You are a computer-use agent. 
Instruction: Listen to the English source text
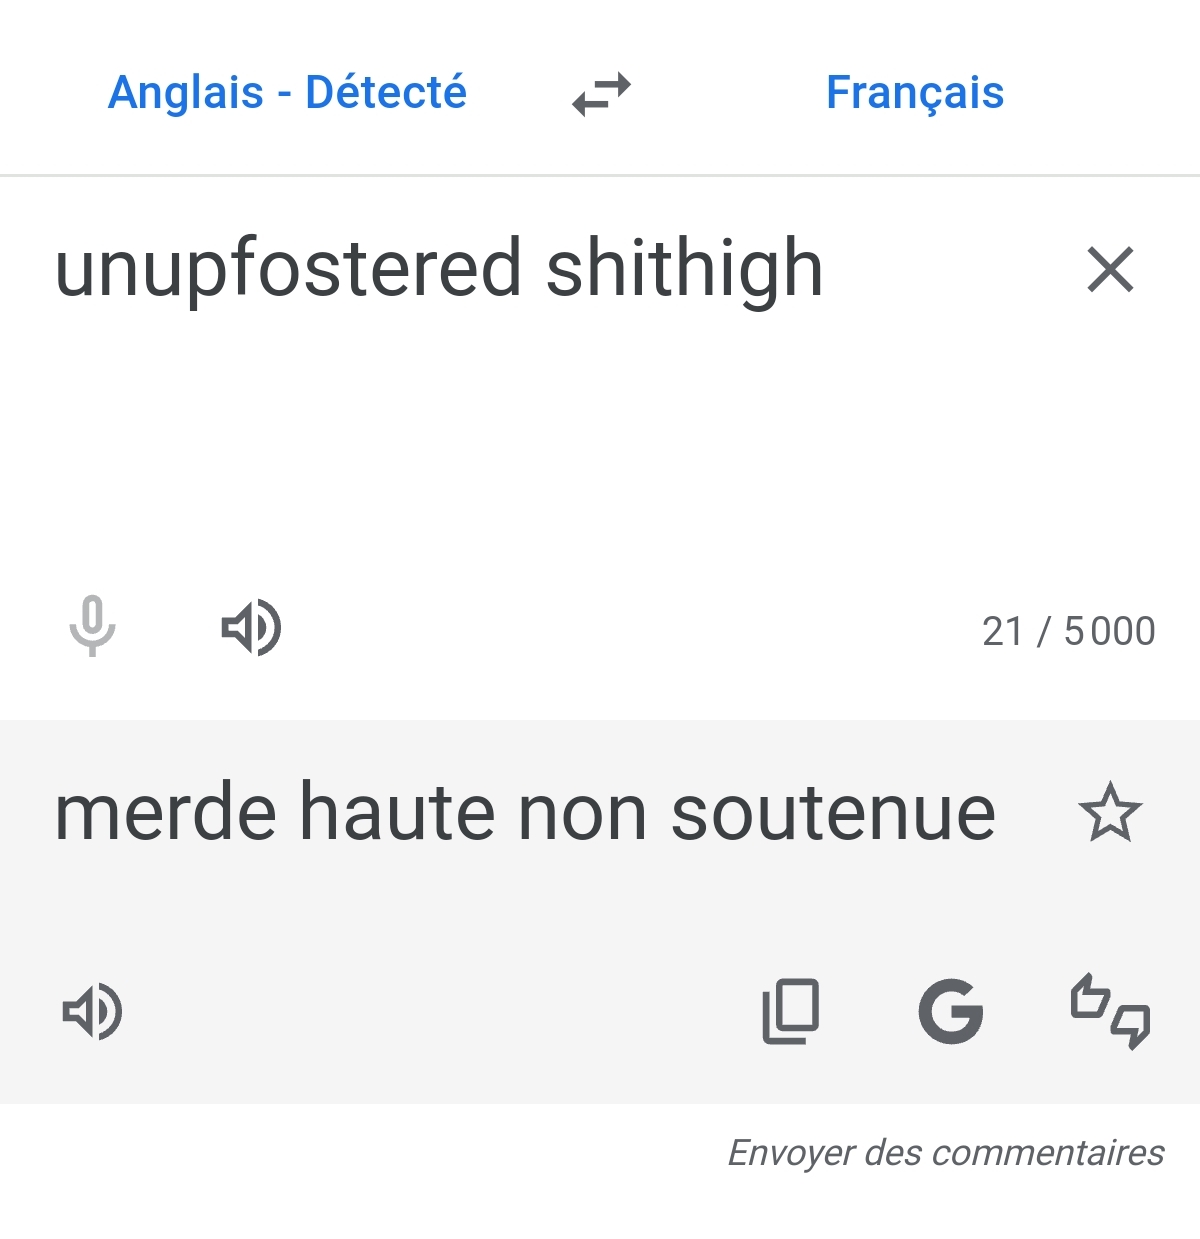pos(251,628)
